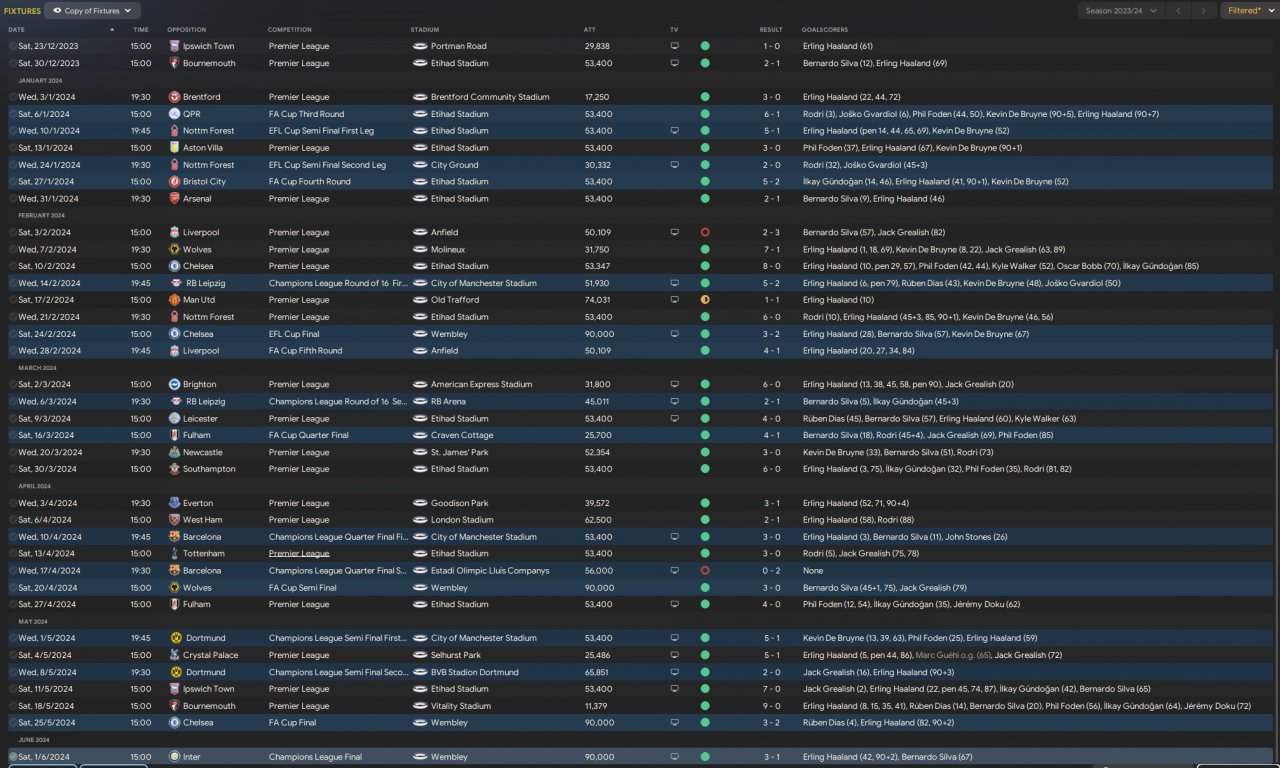
Task: Click attendance 74,031 at Old Trafford
Action: point(597,300)
